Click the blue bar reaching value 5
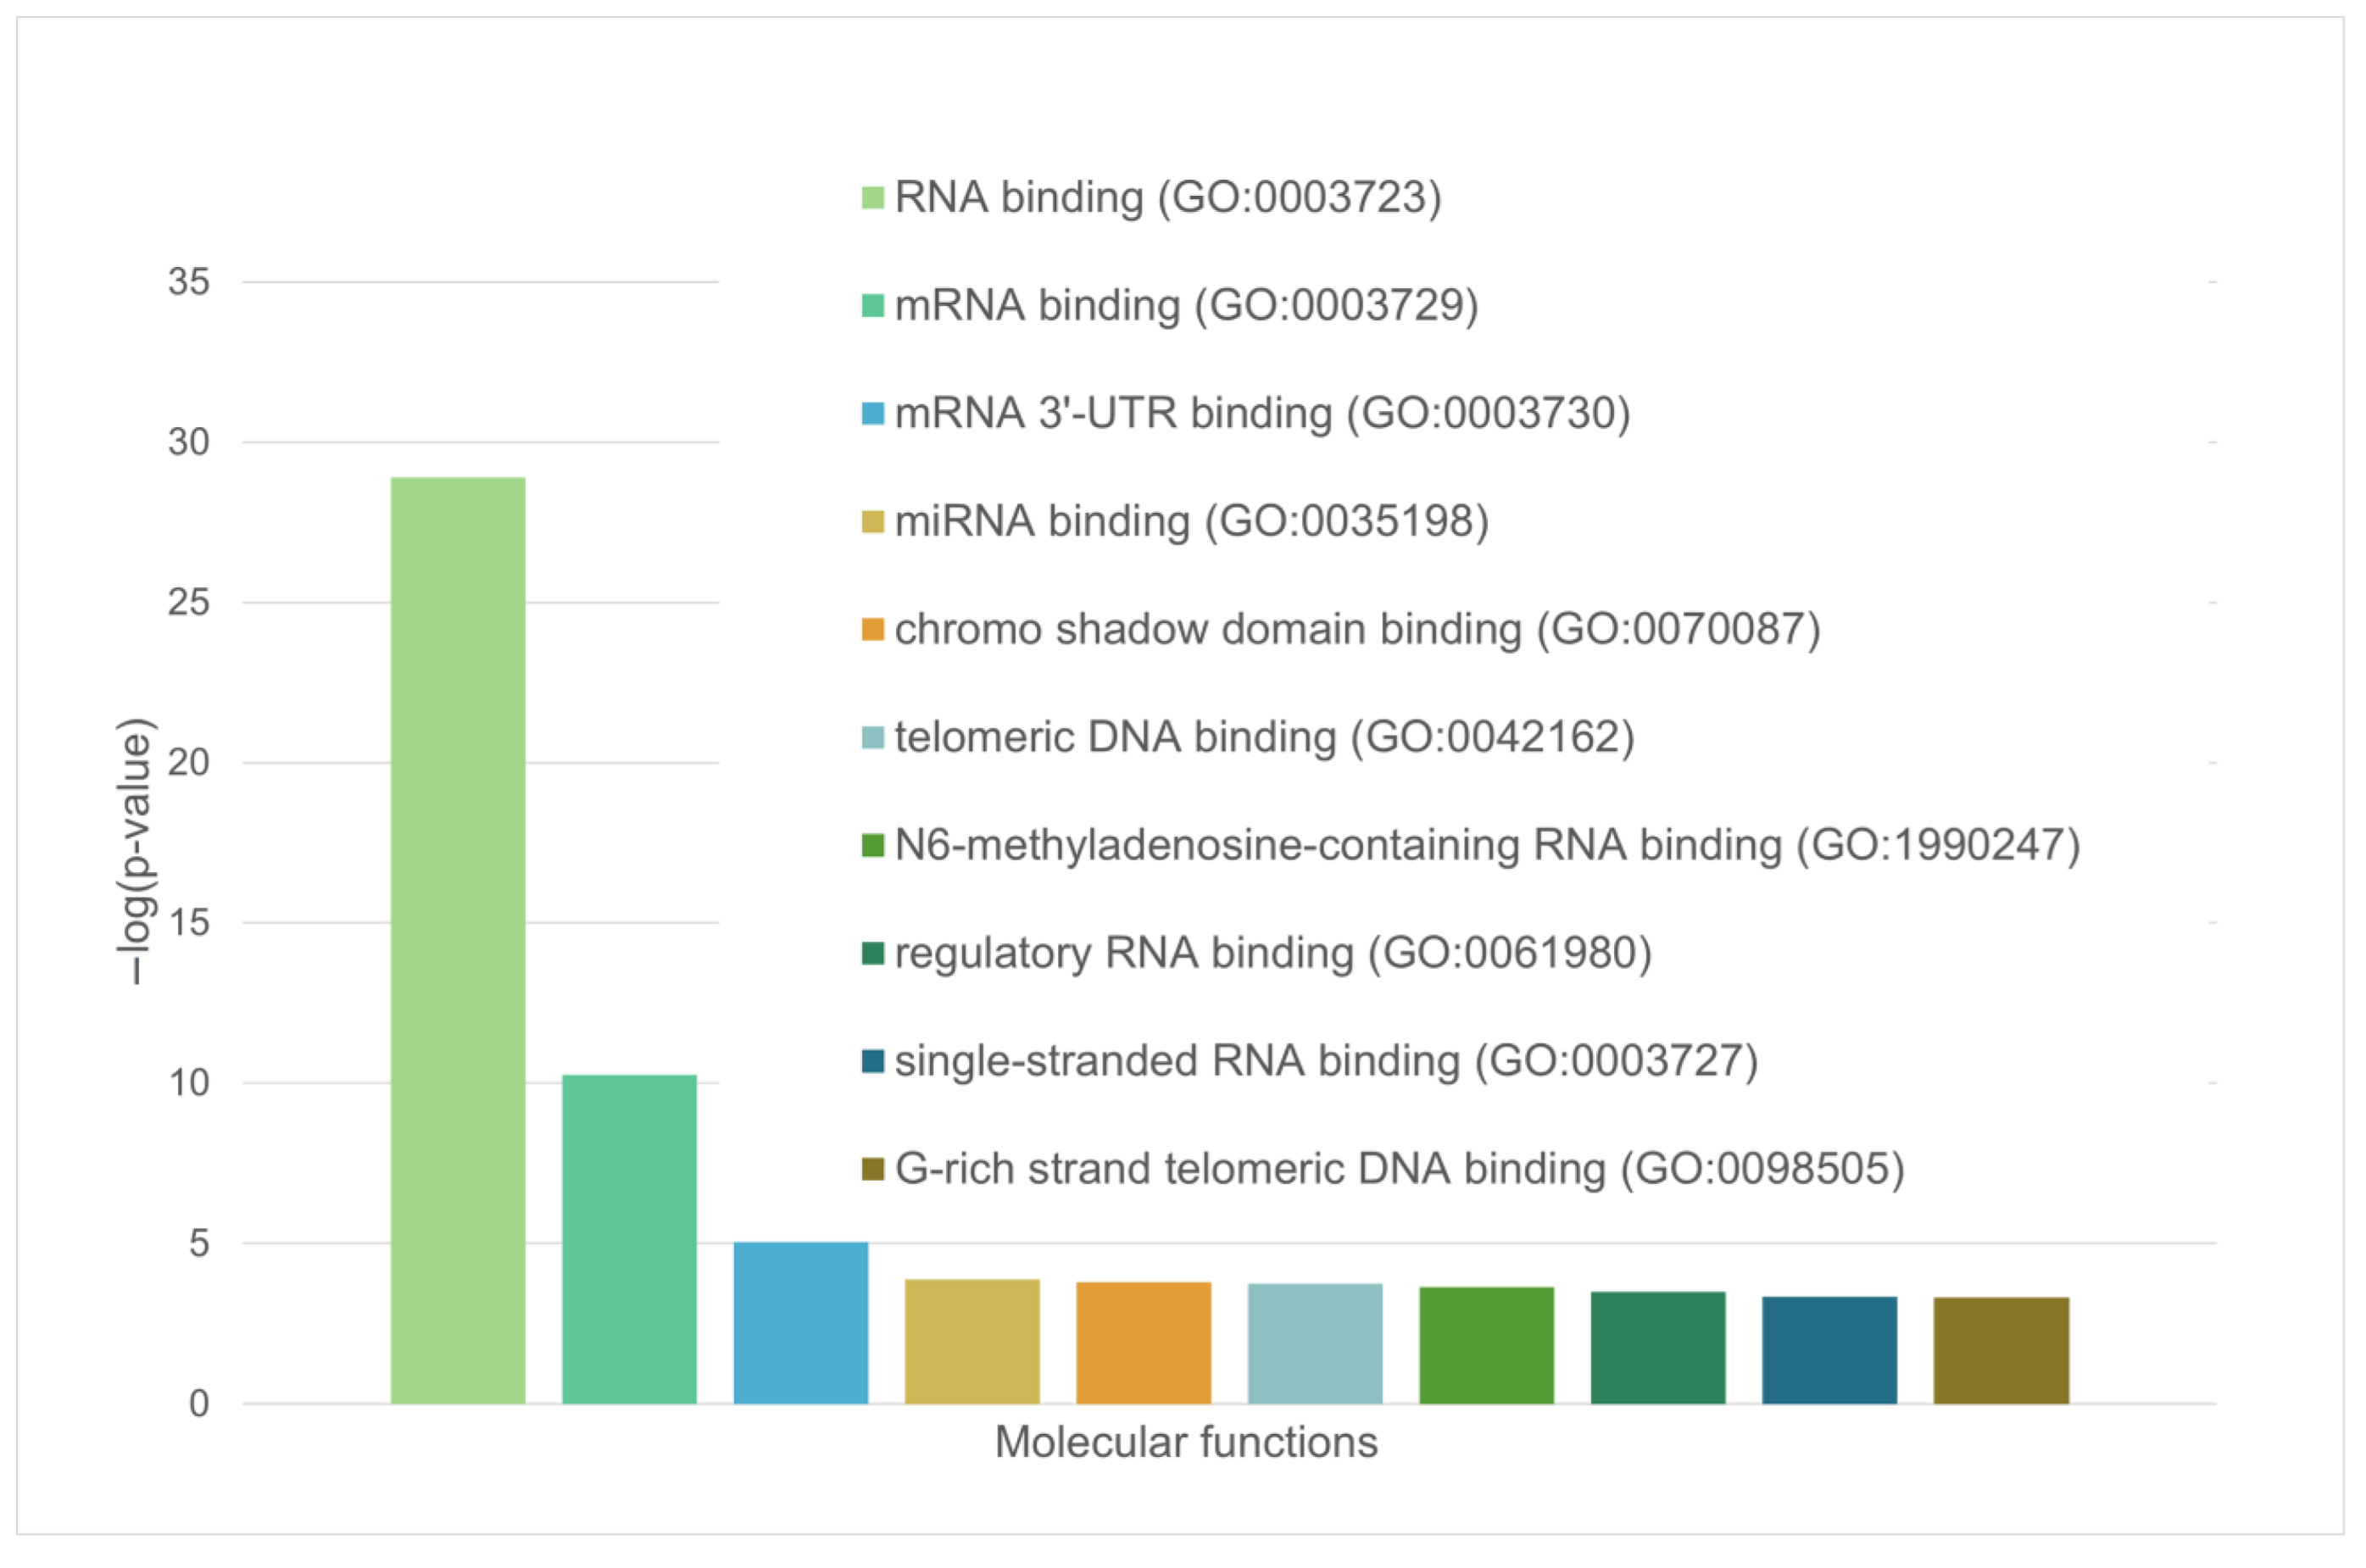The width and height of the screenshot is (2366, 1568). point(800,1322)
